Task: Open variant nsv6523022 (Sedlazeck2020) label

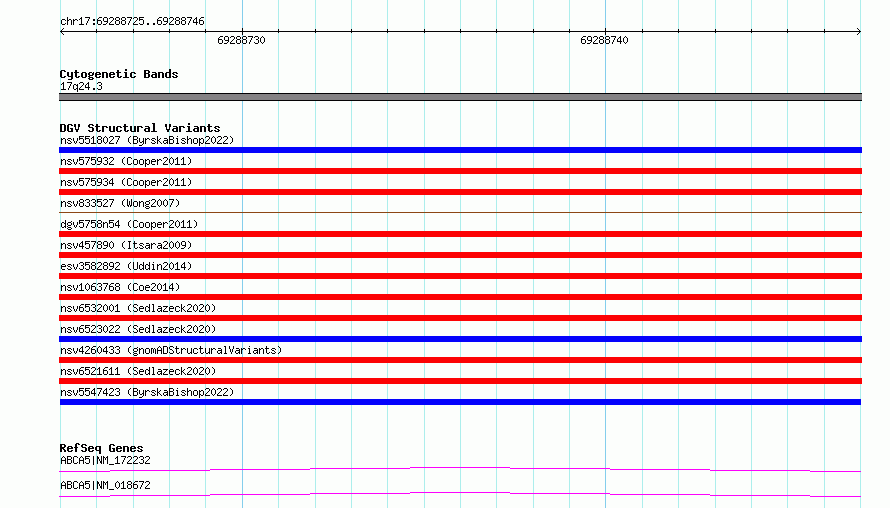Action: [138, 329]
